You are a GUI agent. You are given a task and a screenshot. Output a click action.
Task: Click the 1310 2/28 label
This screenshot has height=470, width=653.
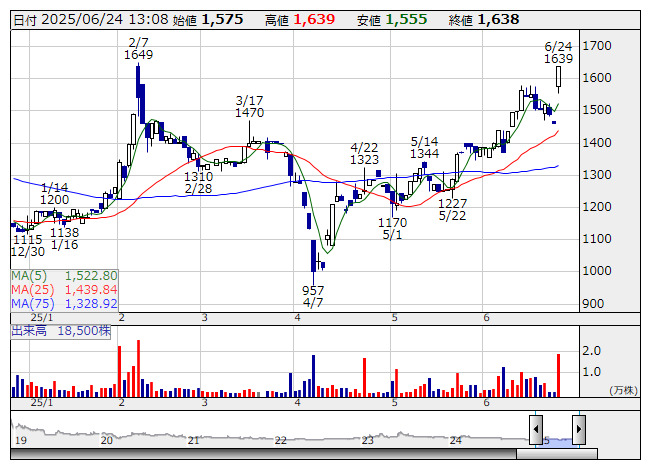click(199, 183)
